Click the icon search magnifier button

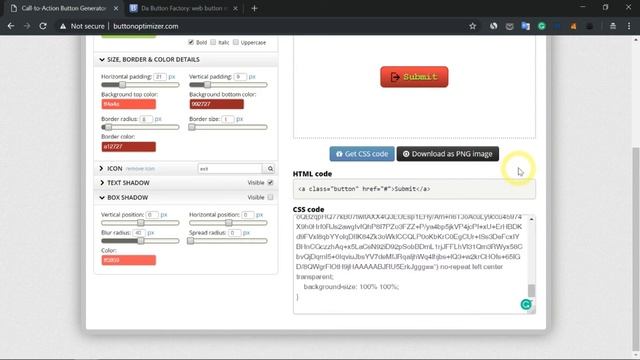tap(270, 169)
